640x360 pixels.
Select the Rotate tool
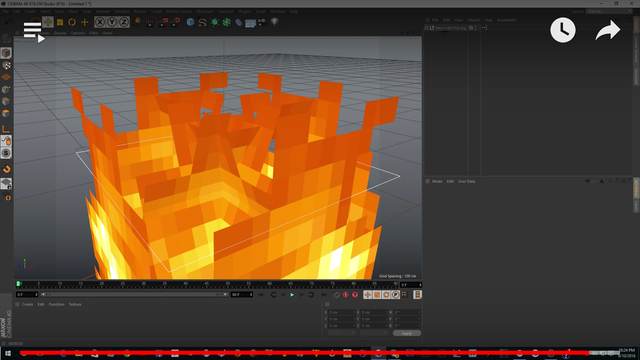(x=72, y=22)
